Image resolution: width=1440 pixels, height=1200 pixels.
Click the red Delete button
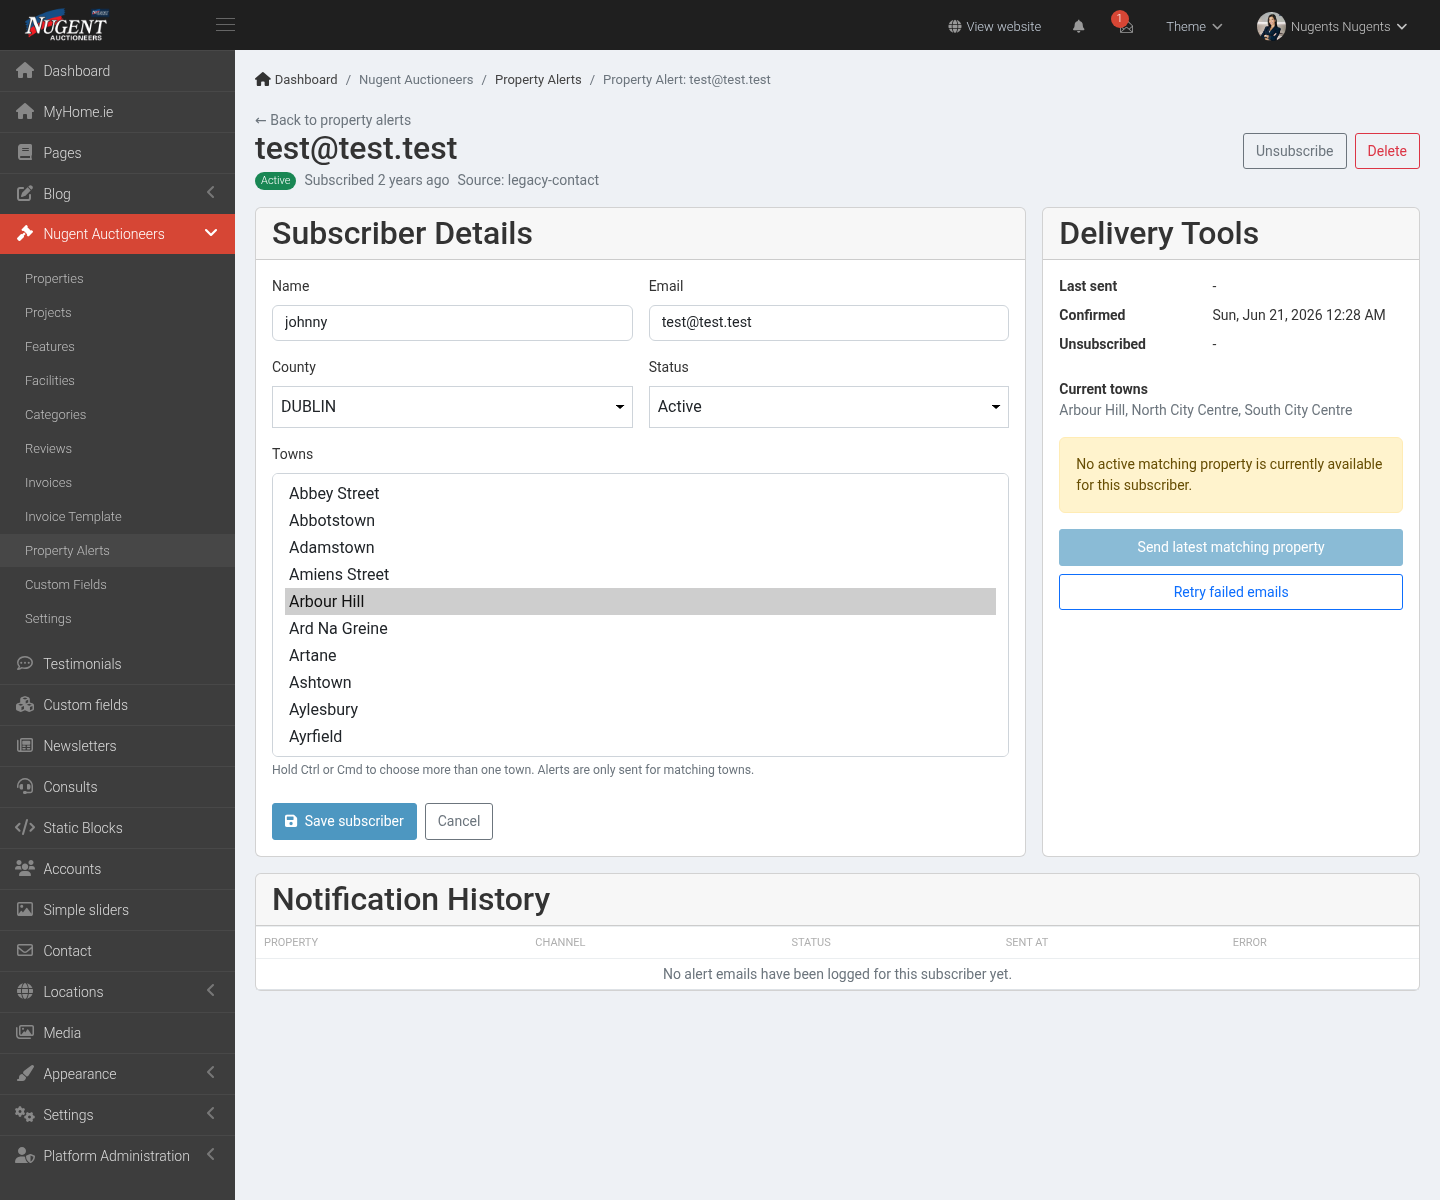1387,151
